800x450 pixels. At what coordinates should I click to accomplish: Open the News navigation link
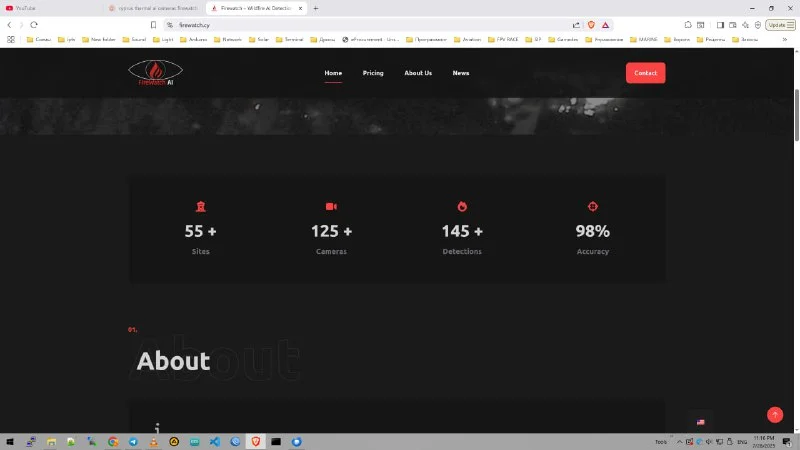click(460, 73)
